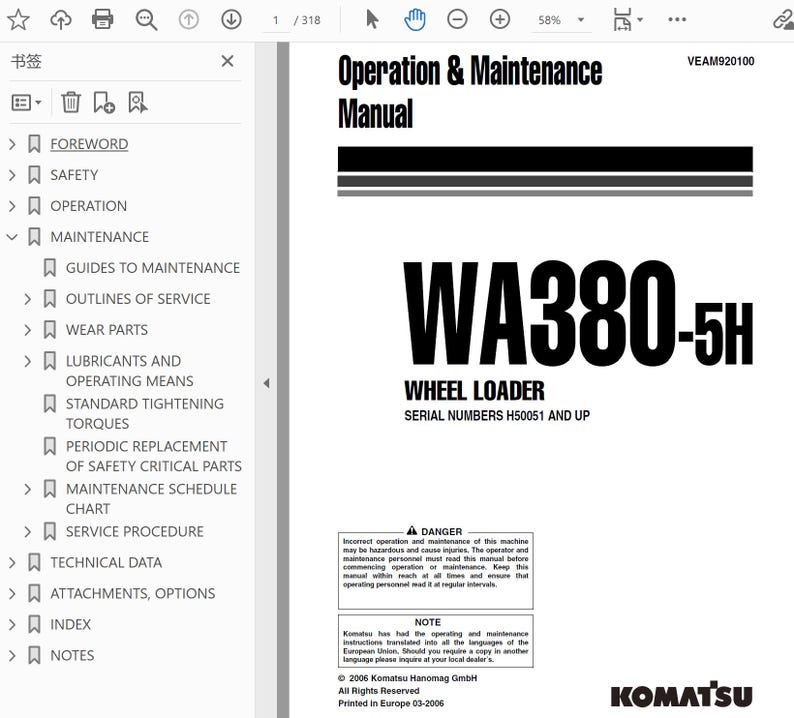Collapse sidebar with the panel arrow

pyautogui.click(x=266, y=383)
